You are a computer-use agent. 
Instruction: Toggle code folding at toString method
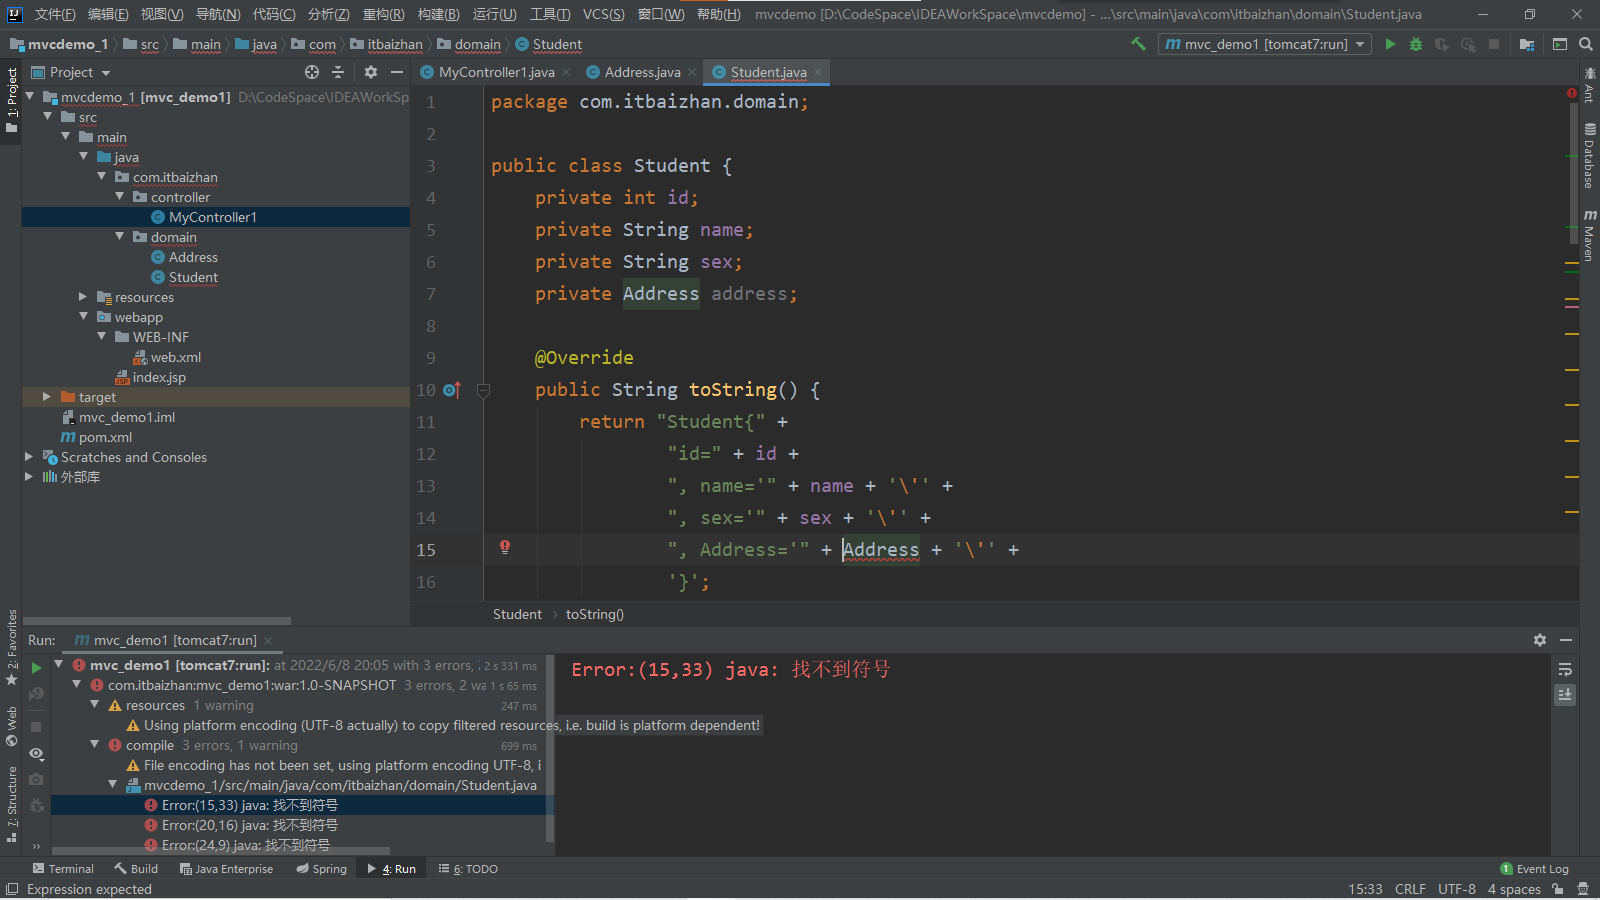(483, 390)
